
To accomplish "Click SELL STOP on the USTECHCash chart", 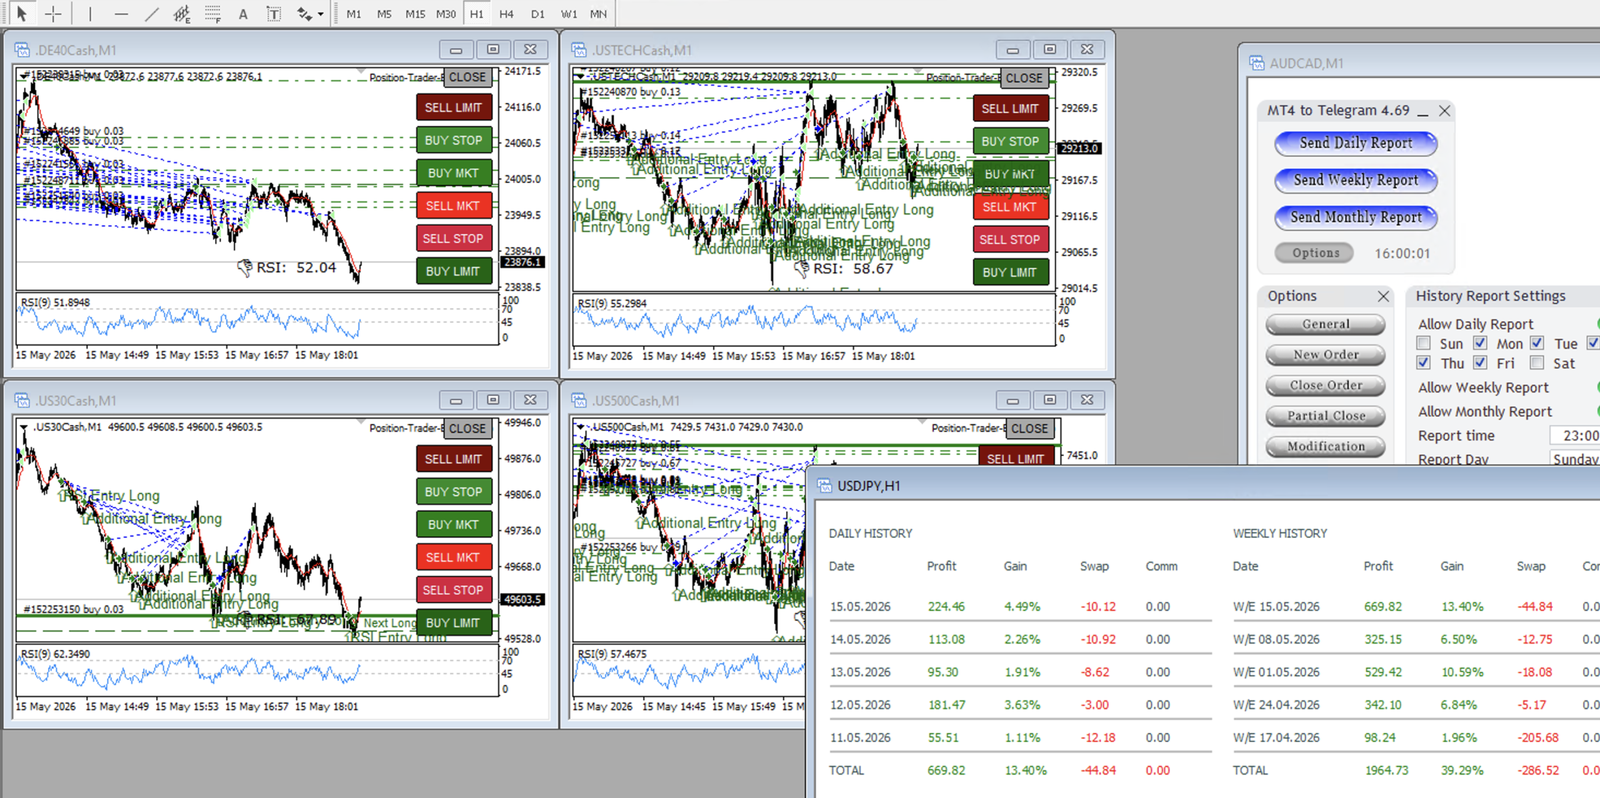I will [x=1010, y=240].
